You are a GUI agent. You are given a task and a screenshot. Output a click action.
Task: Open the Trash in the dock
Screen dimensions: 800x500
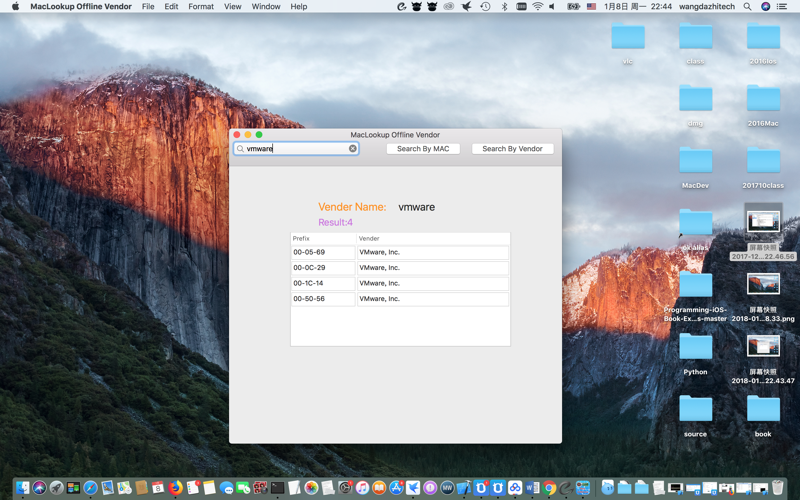(777, 488)
